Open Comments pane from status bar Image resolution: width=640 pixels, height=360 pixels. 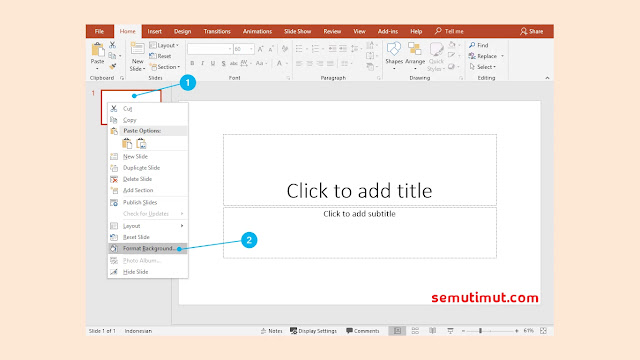(363, 331)
